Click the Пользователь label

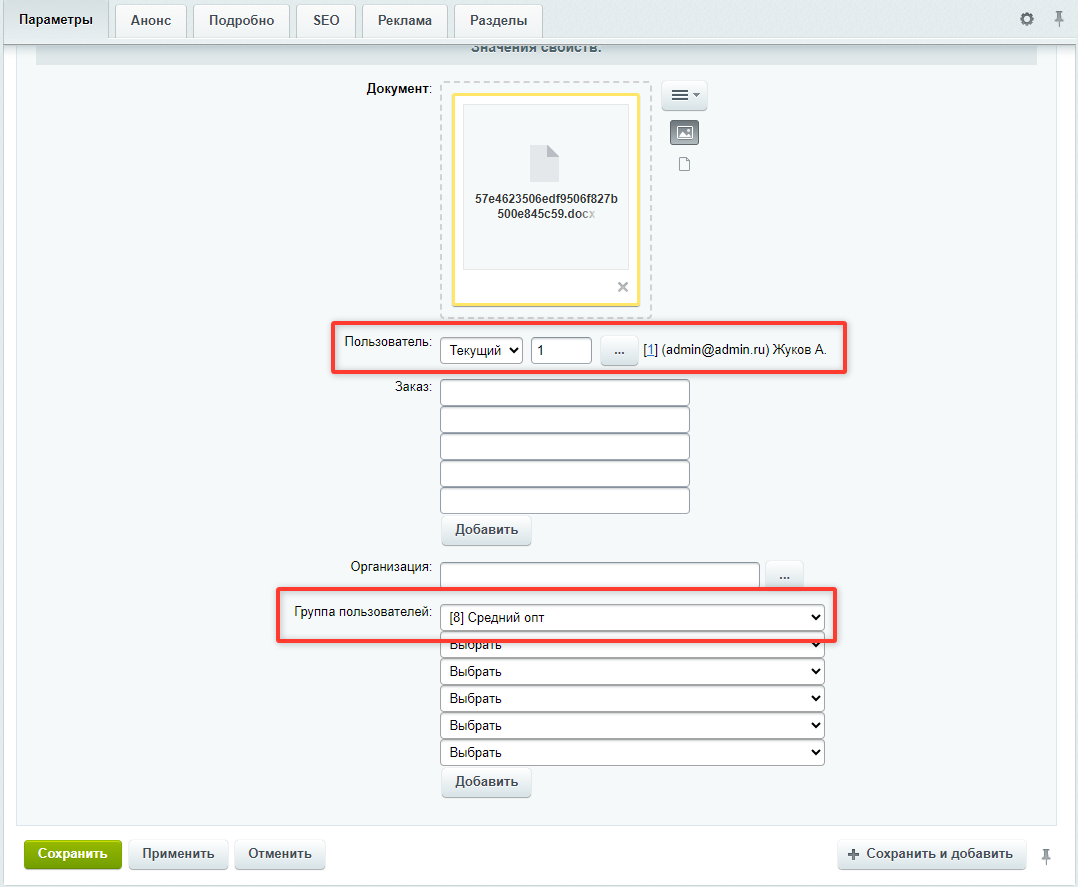pos(388,342)
